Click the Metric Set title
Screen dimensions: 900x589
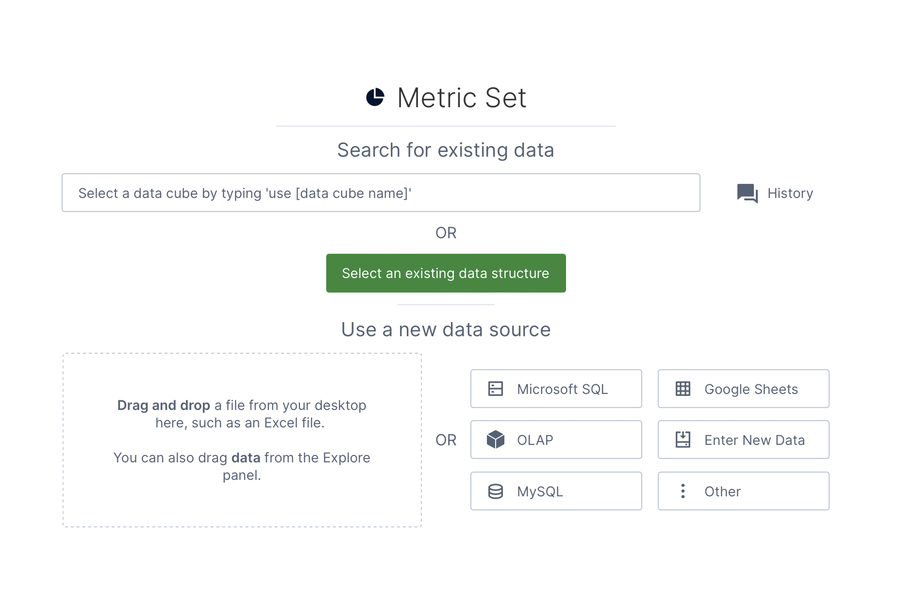(x=462, y=97)
